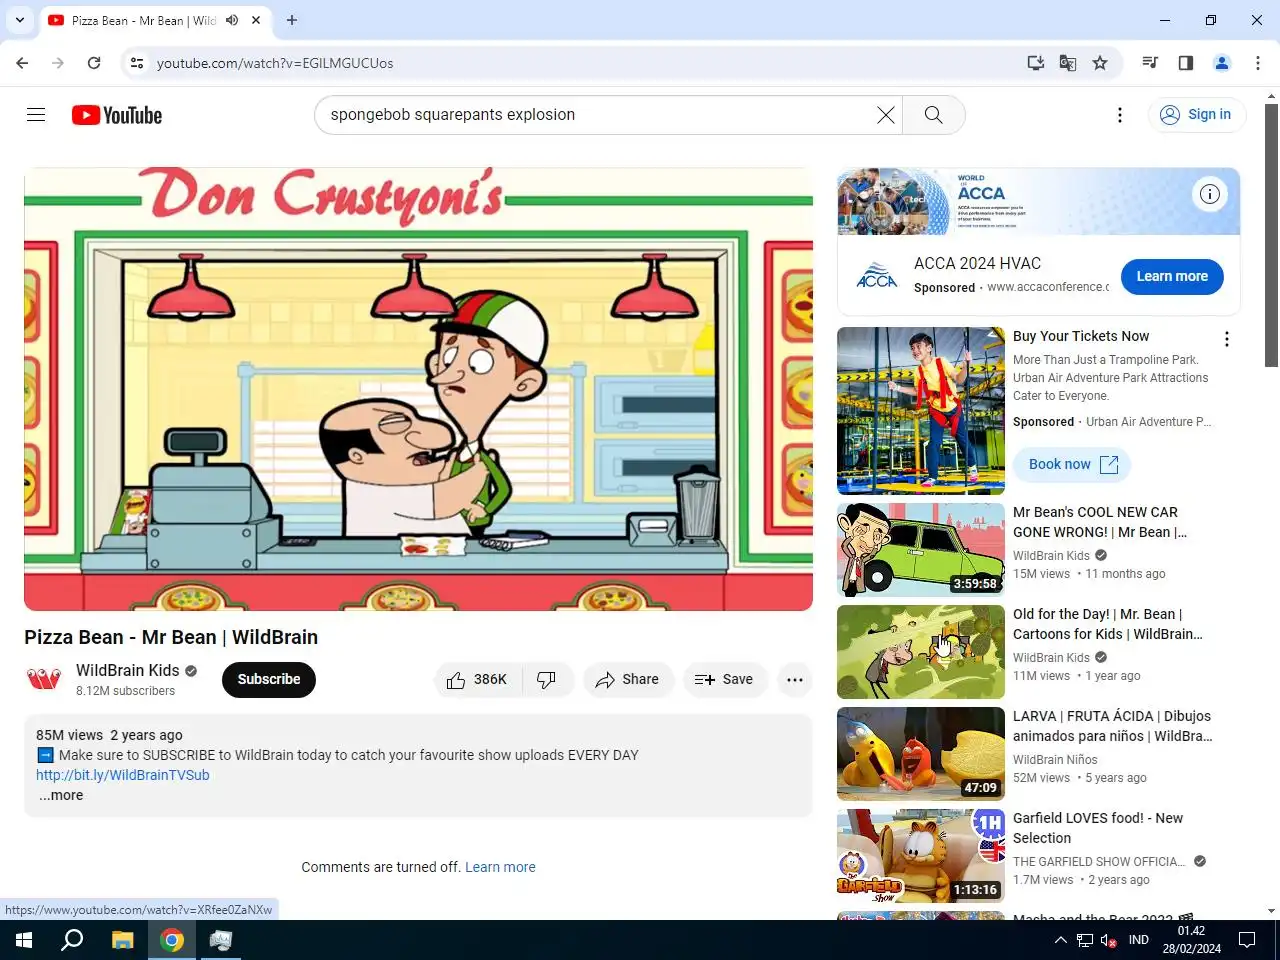Open the Share dialog for the video
This screenshot has height=960, width=1280.
point(628,680)
